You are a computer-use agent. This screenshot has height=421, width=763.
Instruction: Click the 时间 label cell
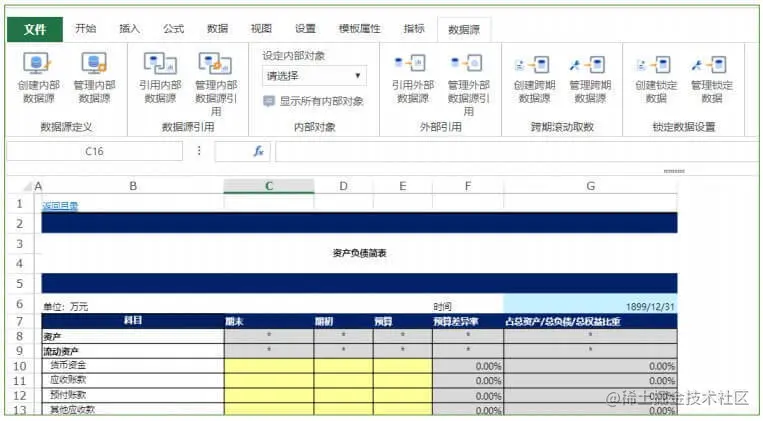[x=442, y=307]
